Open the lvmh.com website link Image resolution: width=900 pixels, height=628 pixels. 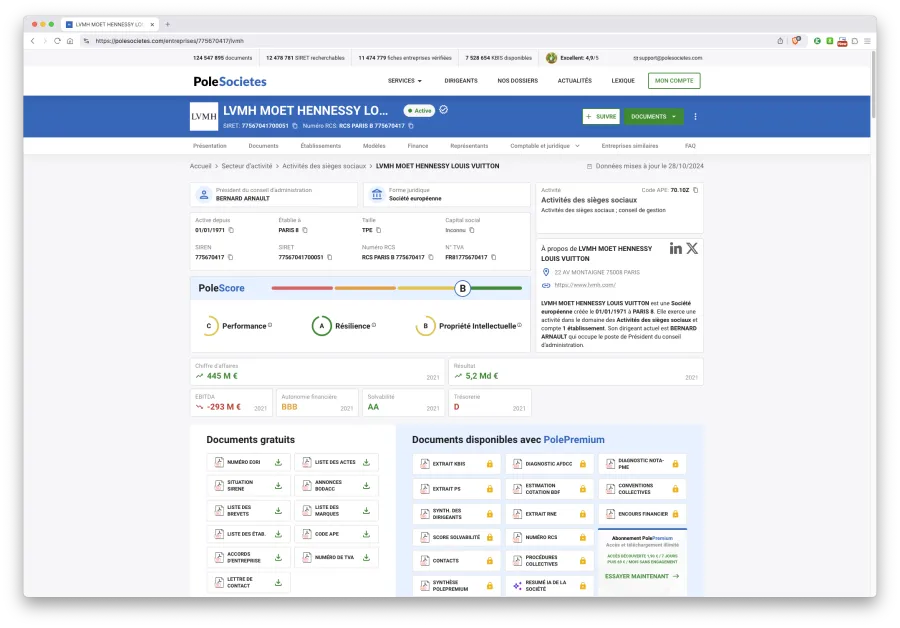pos(585,285)
